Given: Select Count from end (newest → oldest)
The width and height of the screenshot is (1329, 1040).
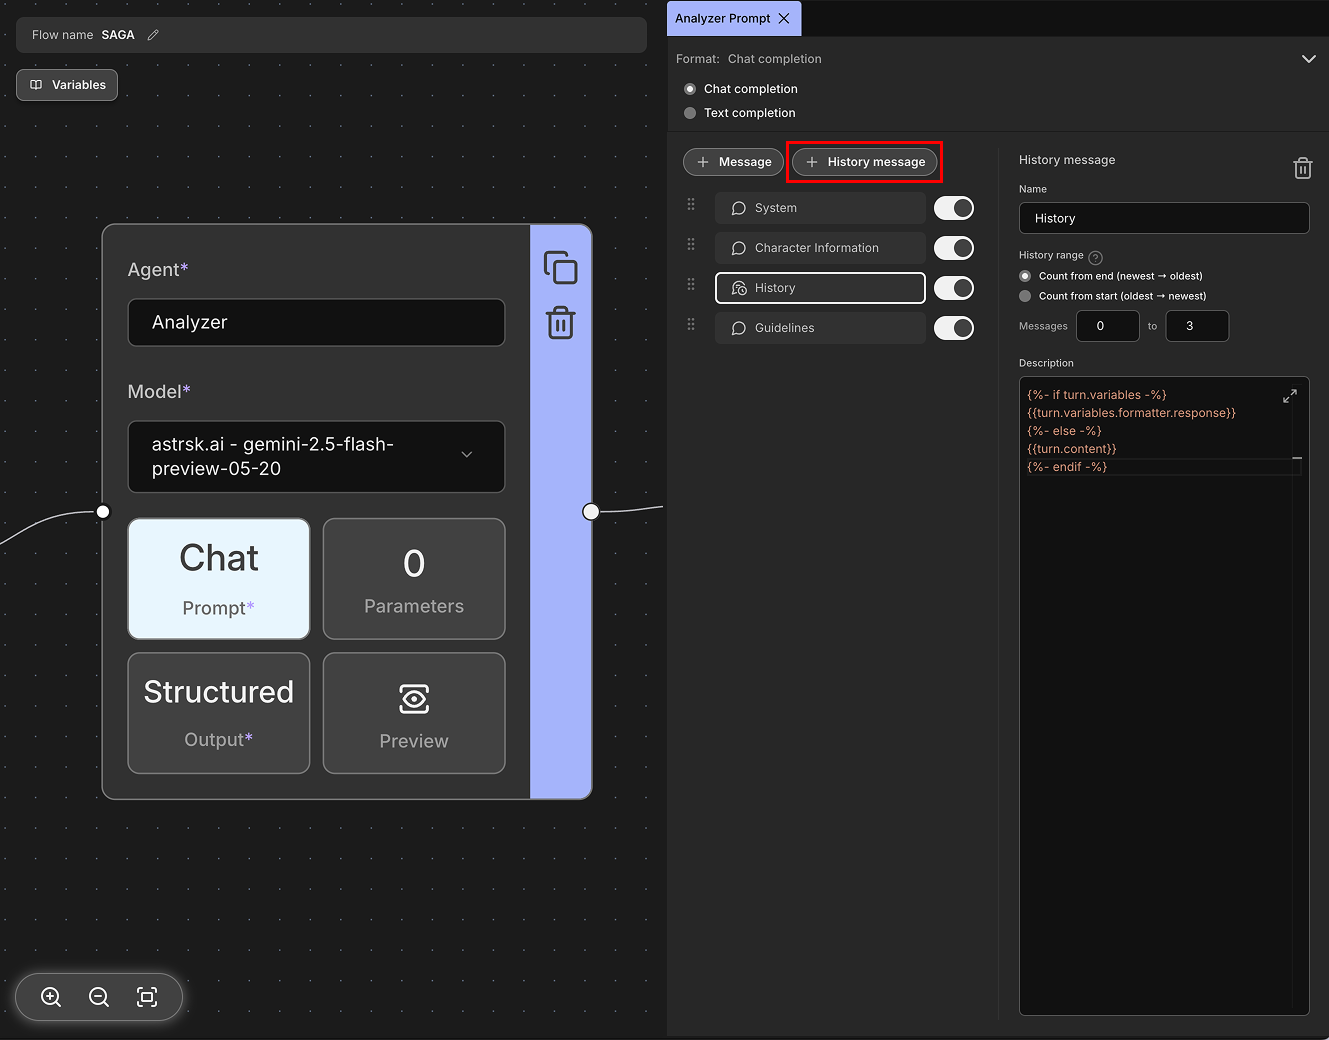Looking at the screenshot, I should pyautogui.click(x=1025, y=276).
